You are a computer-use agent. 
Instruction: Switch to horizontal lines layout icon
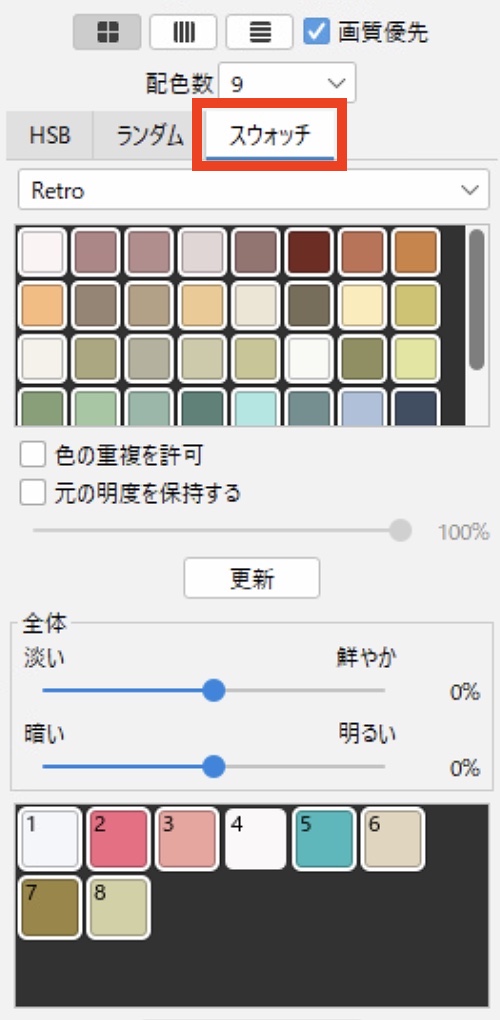click(259, 32)
